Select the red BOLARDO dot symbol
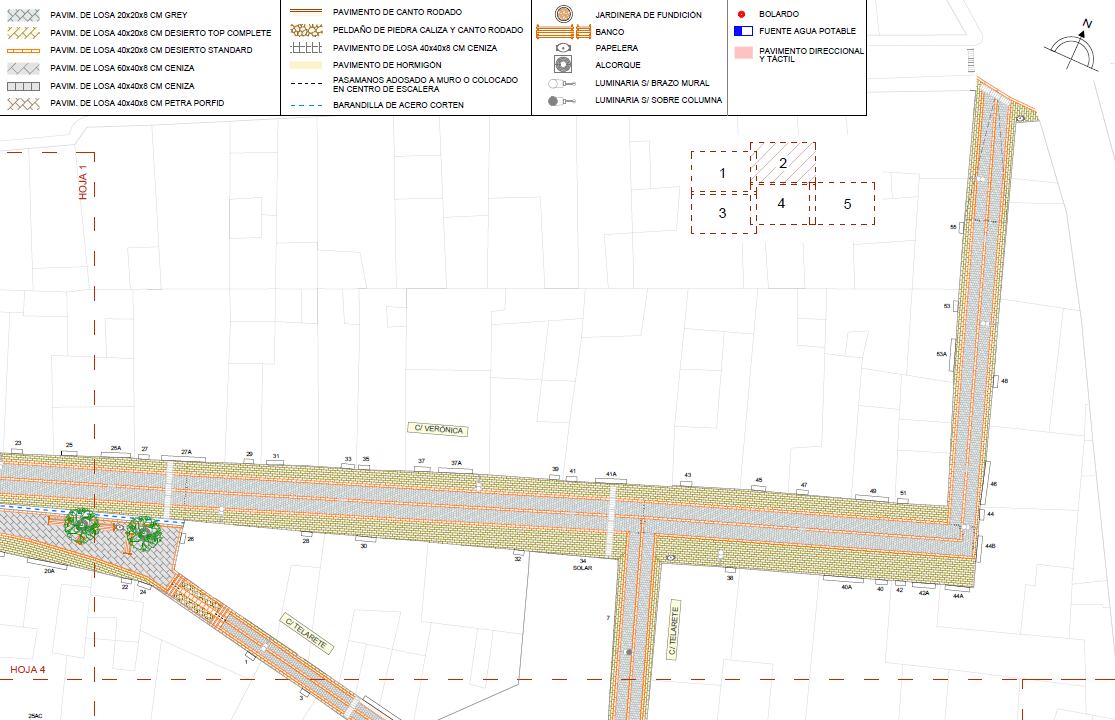The image size is (1115, 720). tap(741, 14)
